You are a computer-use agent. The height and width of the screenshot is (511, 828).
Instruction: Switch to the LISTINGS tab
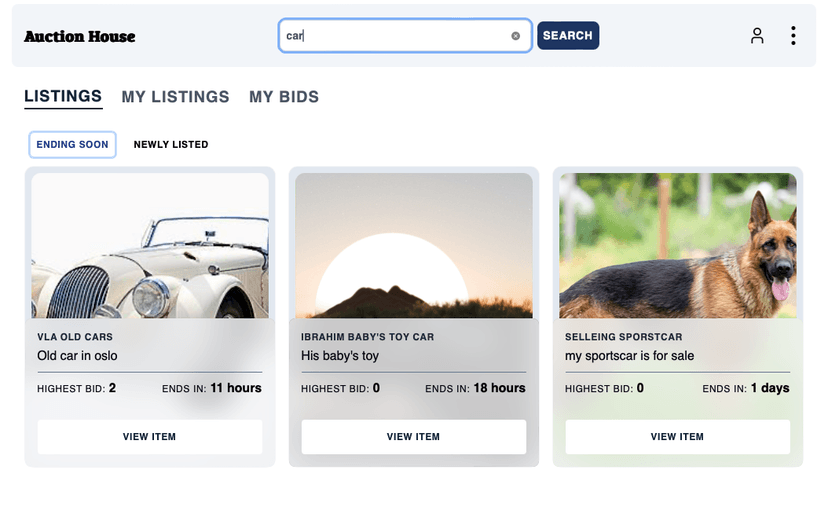(x=63, y=97)
